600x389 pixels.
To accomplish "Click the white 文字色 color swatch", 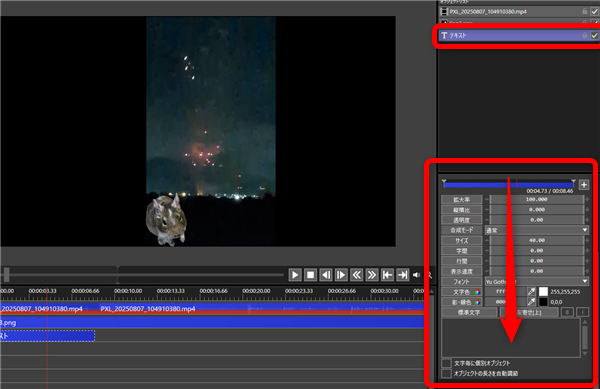I will pyautogui.click(x=543, y=291).
